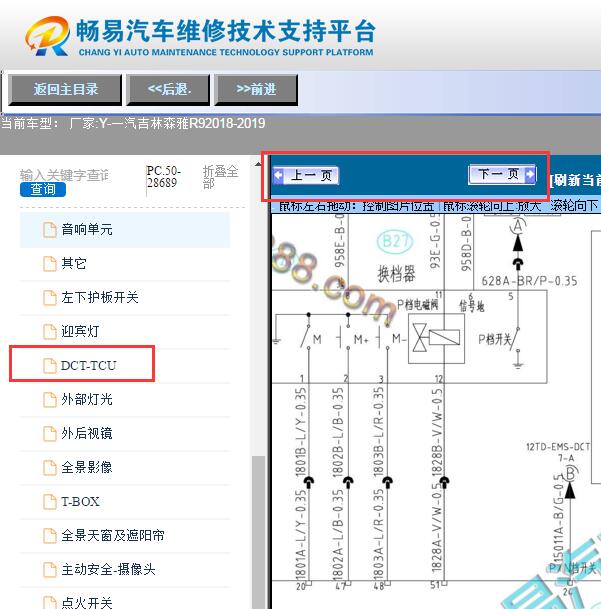The image size is (601, 609).
Task: Open 外后视镜 tree item
Action: click(x=124, y=433)
